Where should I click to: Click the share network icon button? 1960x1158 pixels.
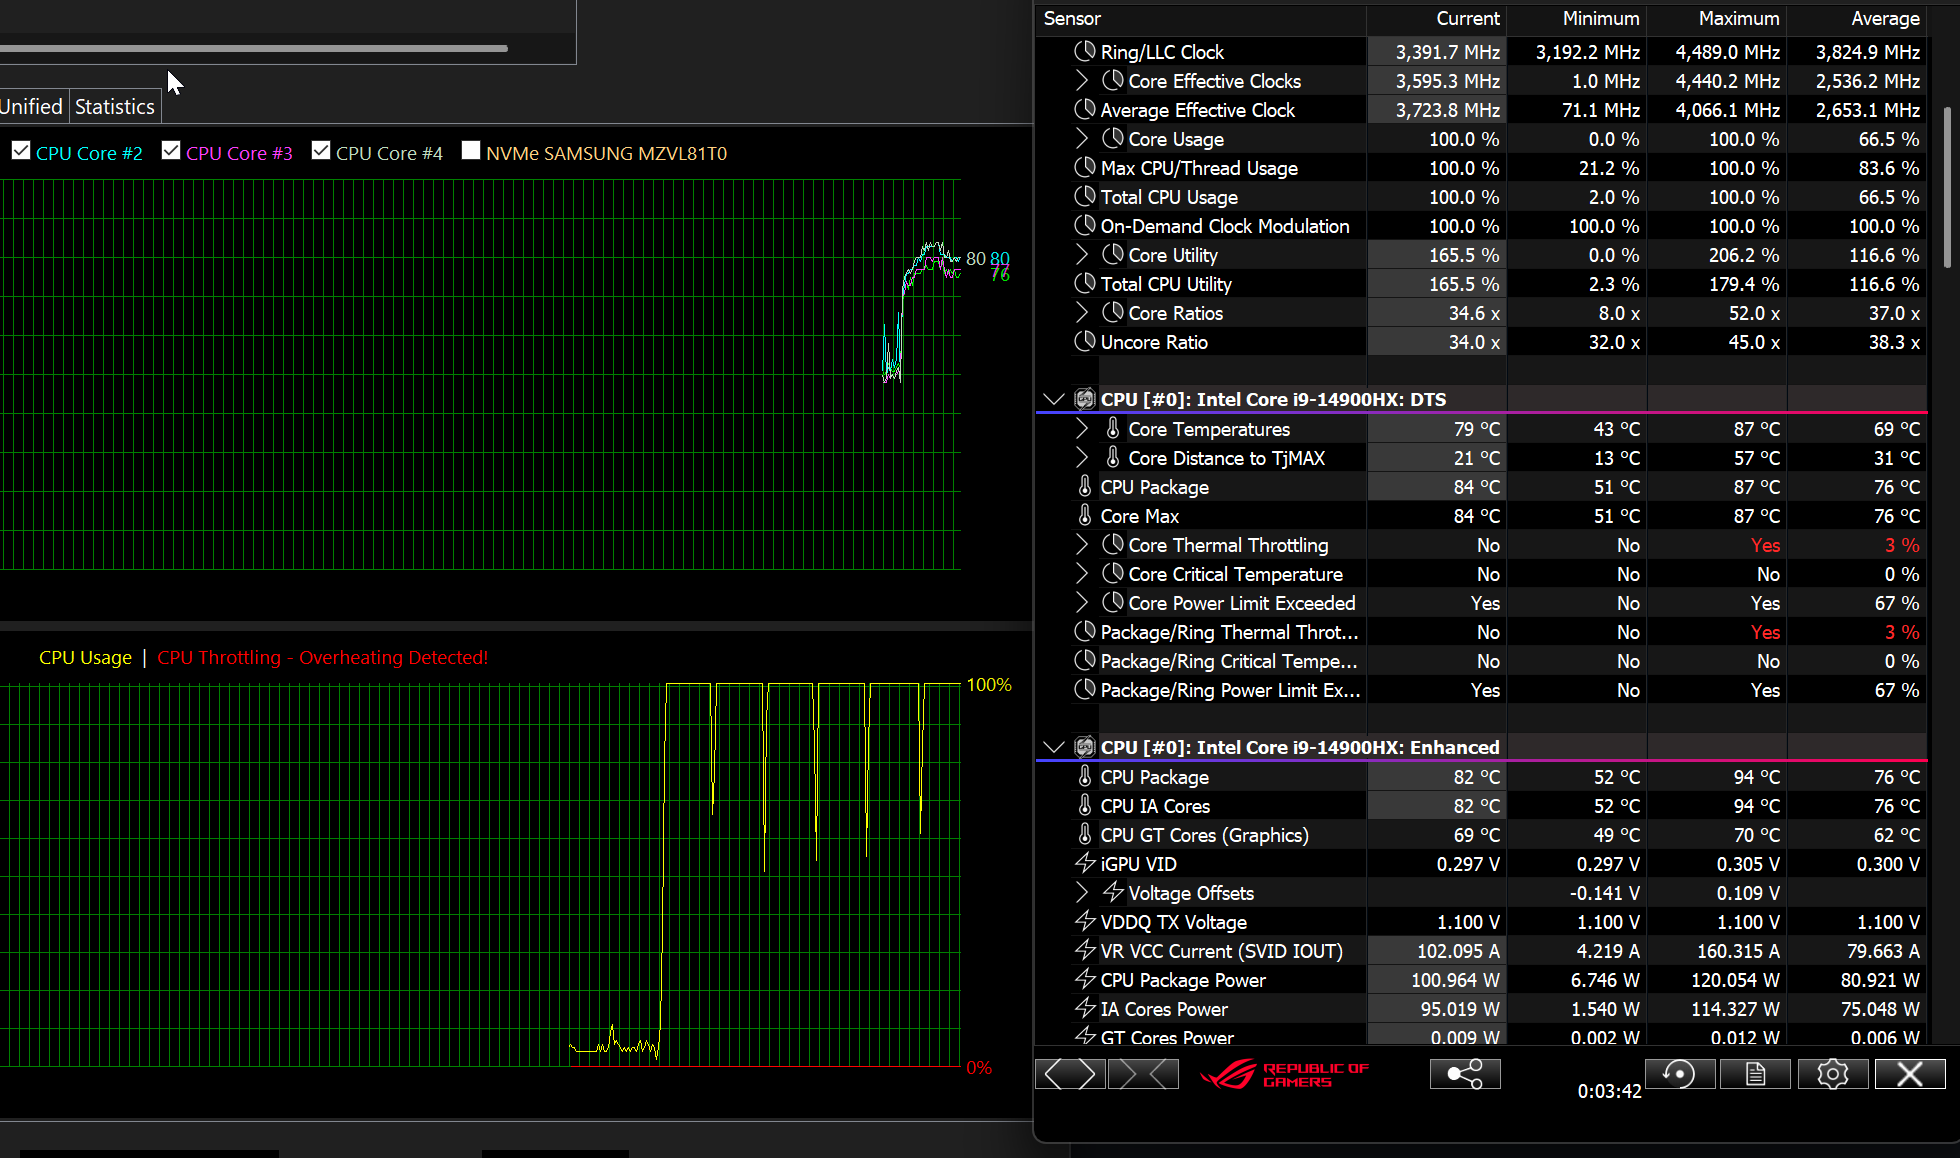coord(1465,1074)
